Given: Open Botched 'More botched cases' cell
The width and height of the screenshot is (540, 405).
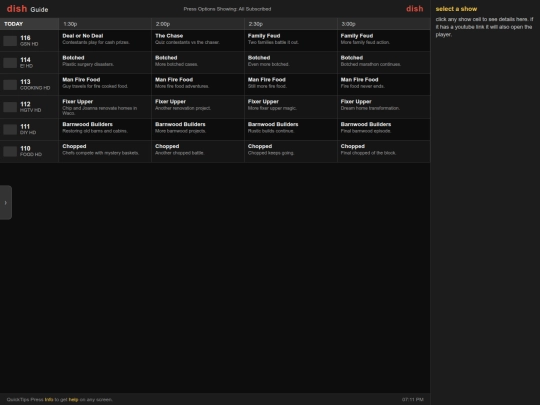Looking at the screenshot, I should coord(198,63).
